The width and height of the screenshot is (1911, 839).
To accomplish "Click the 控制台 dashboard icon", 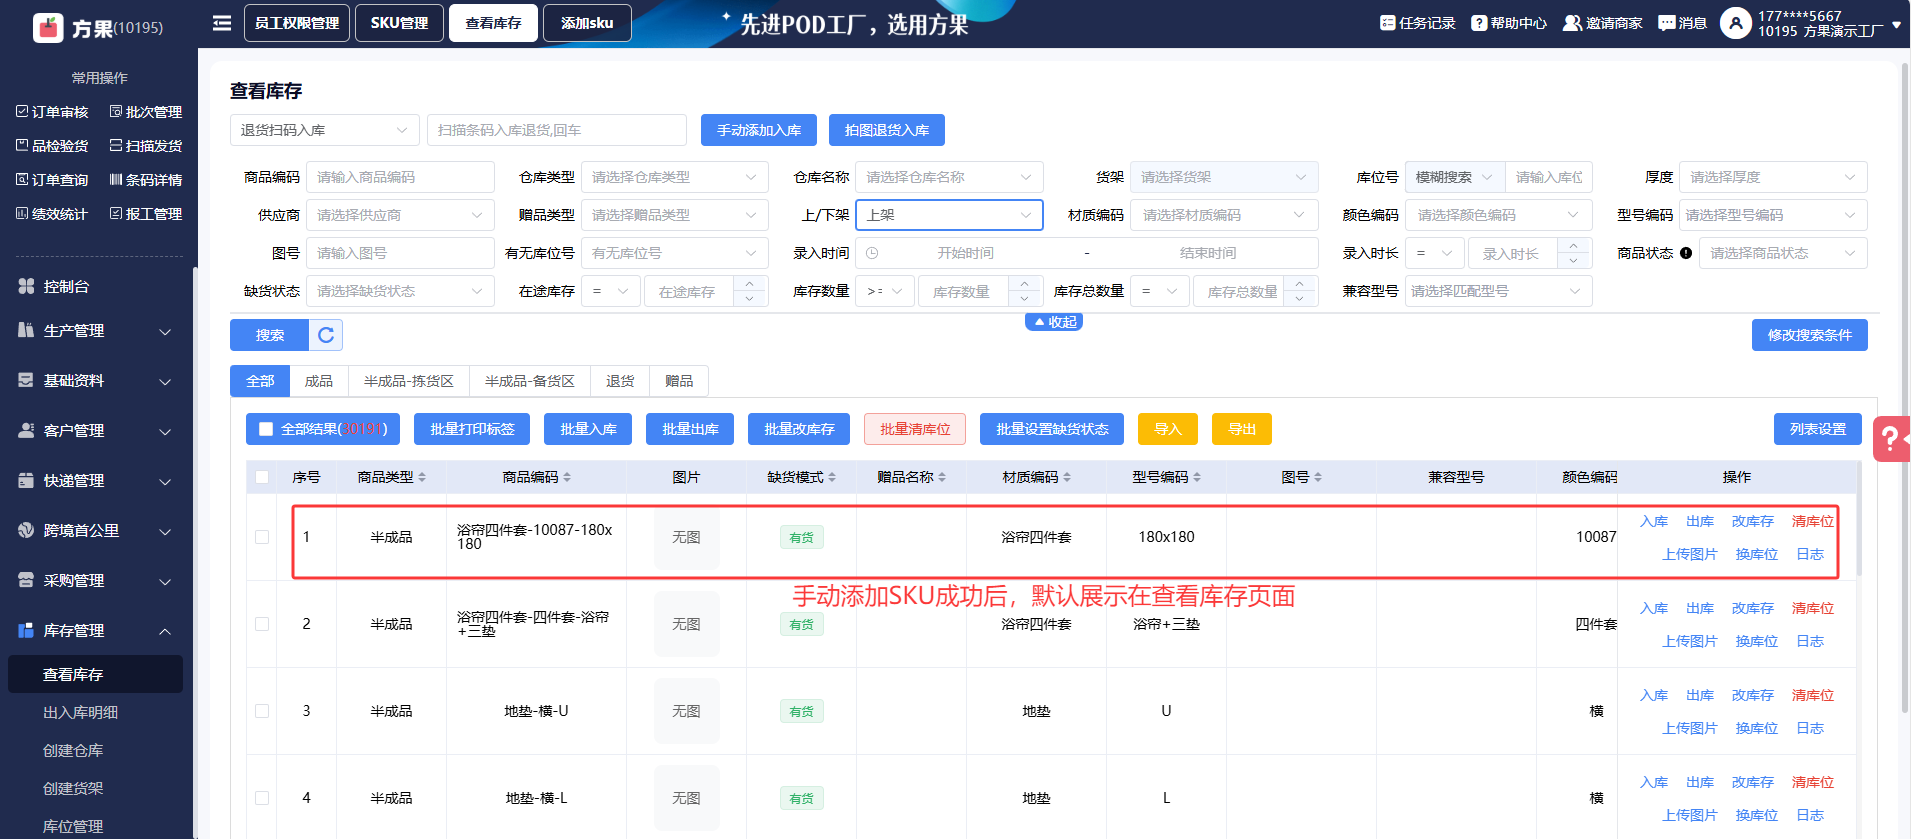I will [26, 286].
